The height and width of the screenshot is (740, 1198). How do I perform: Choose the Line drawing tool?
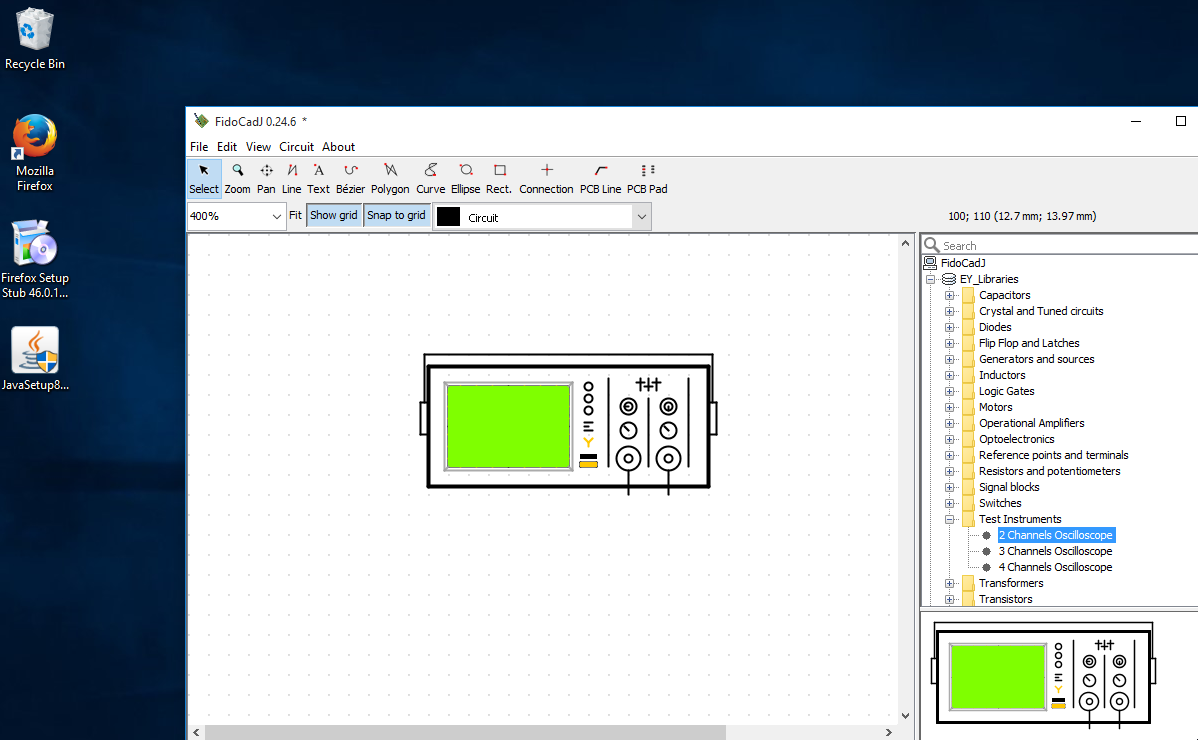(x=292, y=178)
